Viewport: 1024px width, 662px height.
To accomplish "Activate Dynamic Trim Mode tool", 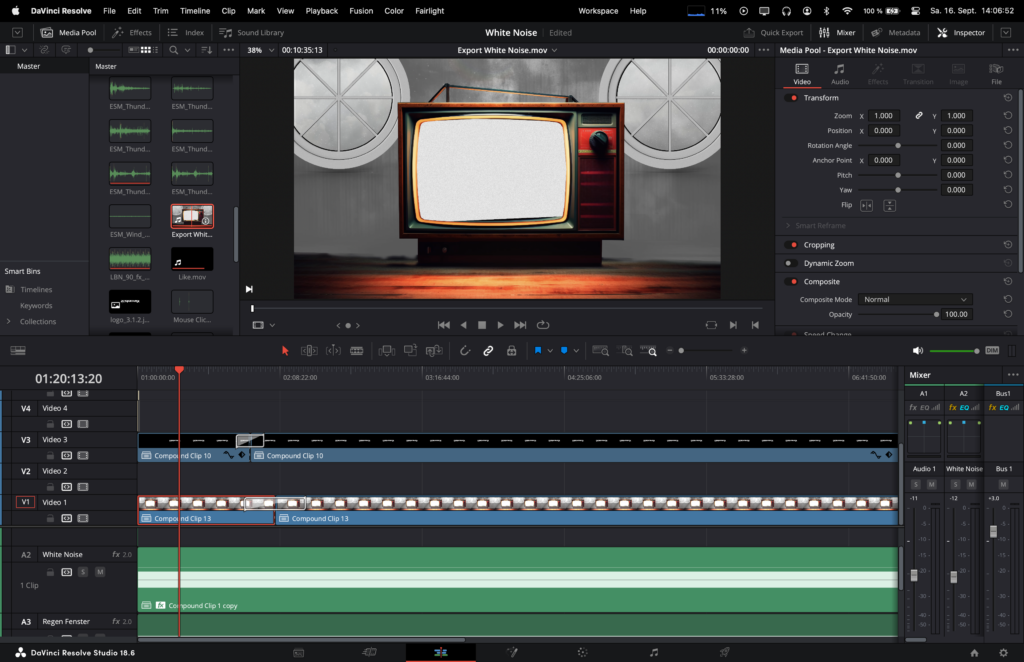I will pos(333,351).
